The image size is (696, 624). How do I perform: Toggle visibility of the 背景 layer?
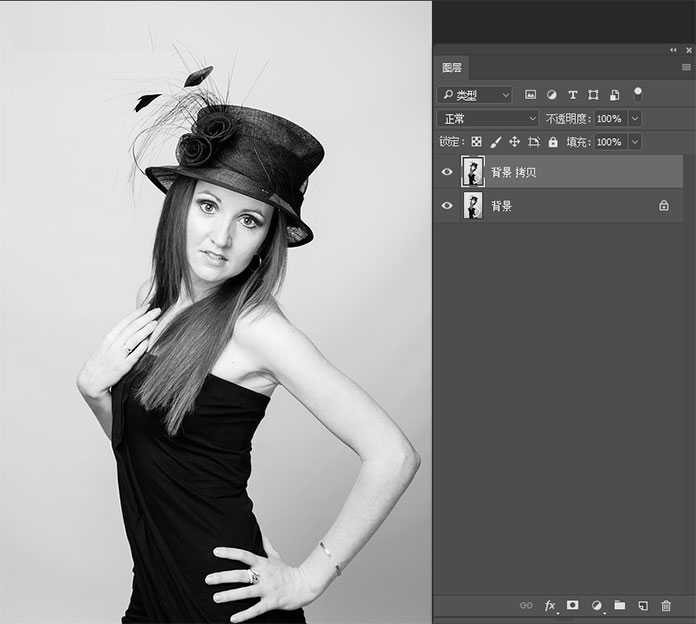point(447,206)
